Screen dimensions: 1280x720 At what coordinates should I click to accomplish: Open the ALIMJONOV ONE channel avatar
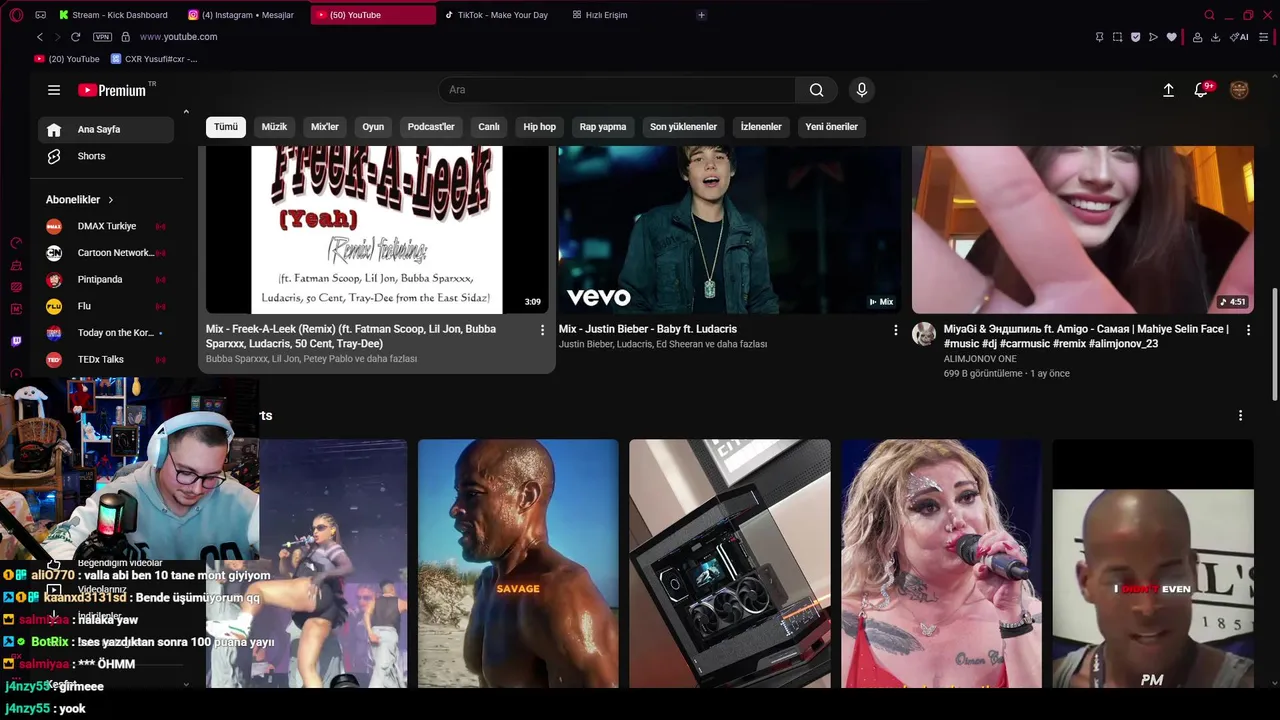924,334
